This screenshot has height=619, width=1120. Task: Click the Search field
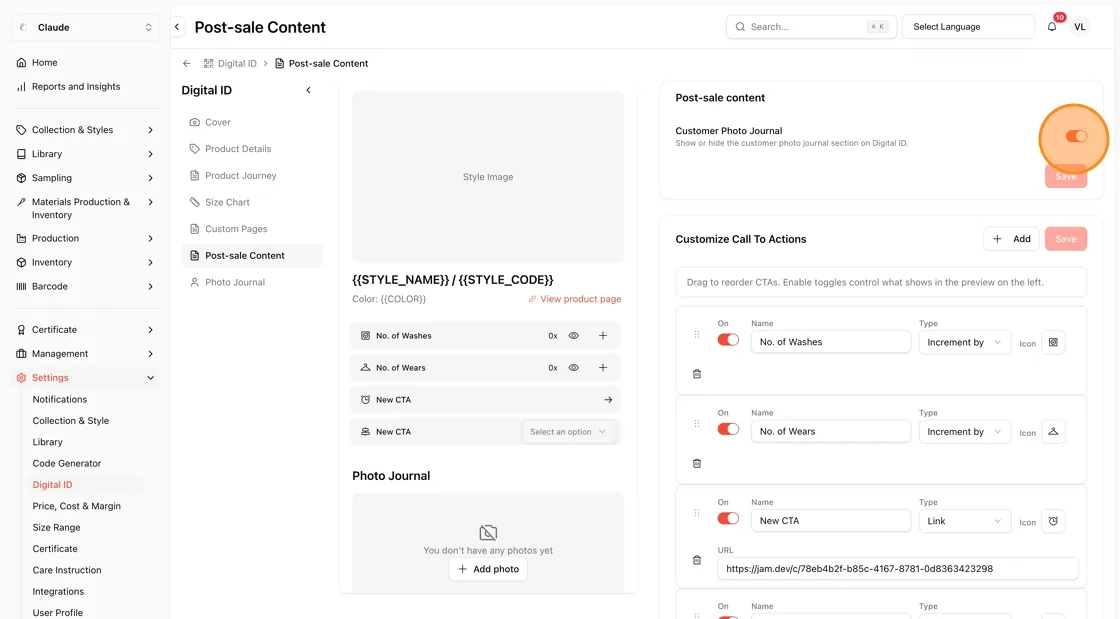[x=811, y=27]
